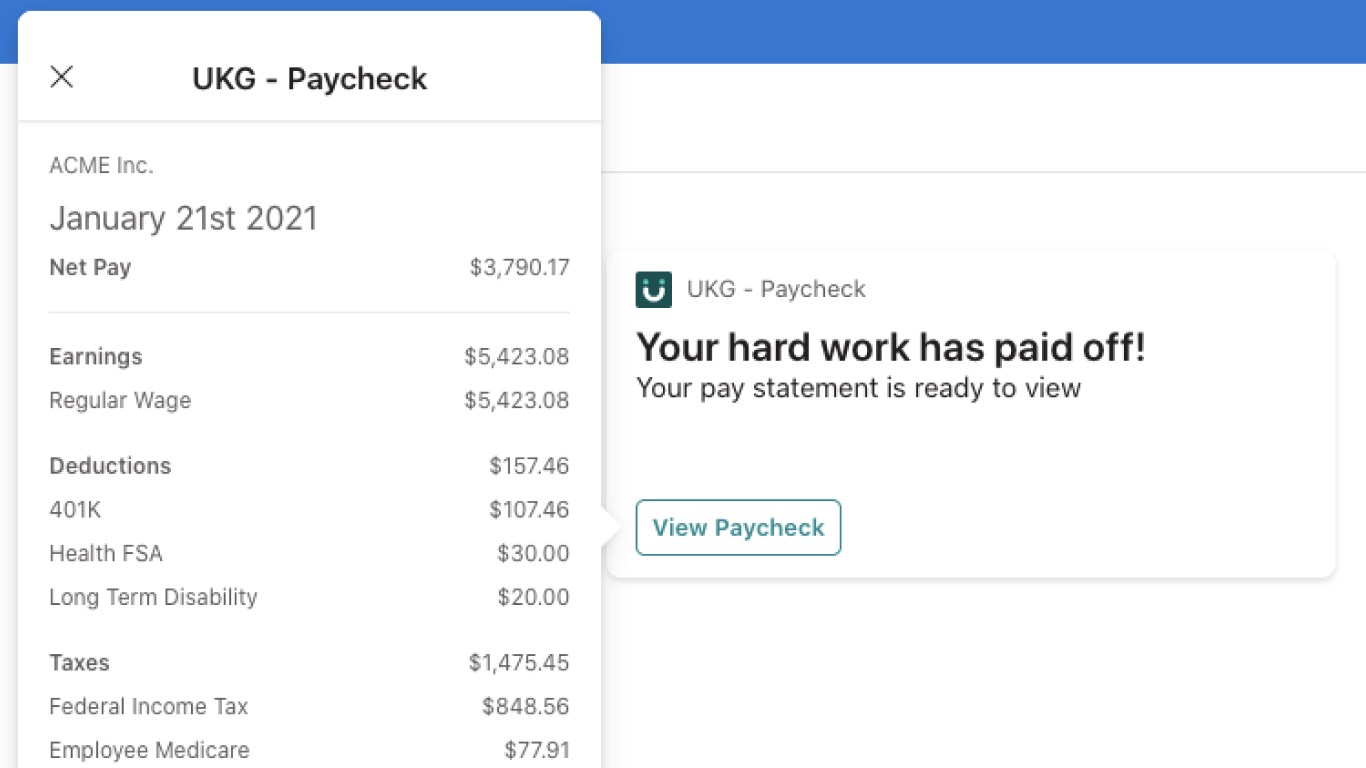Close the UKG Paycheck panel
This screenshot has height=768, width=1366.
click(x=62, y=77)
